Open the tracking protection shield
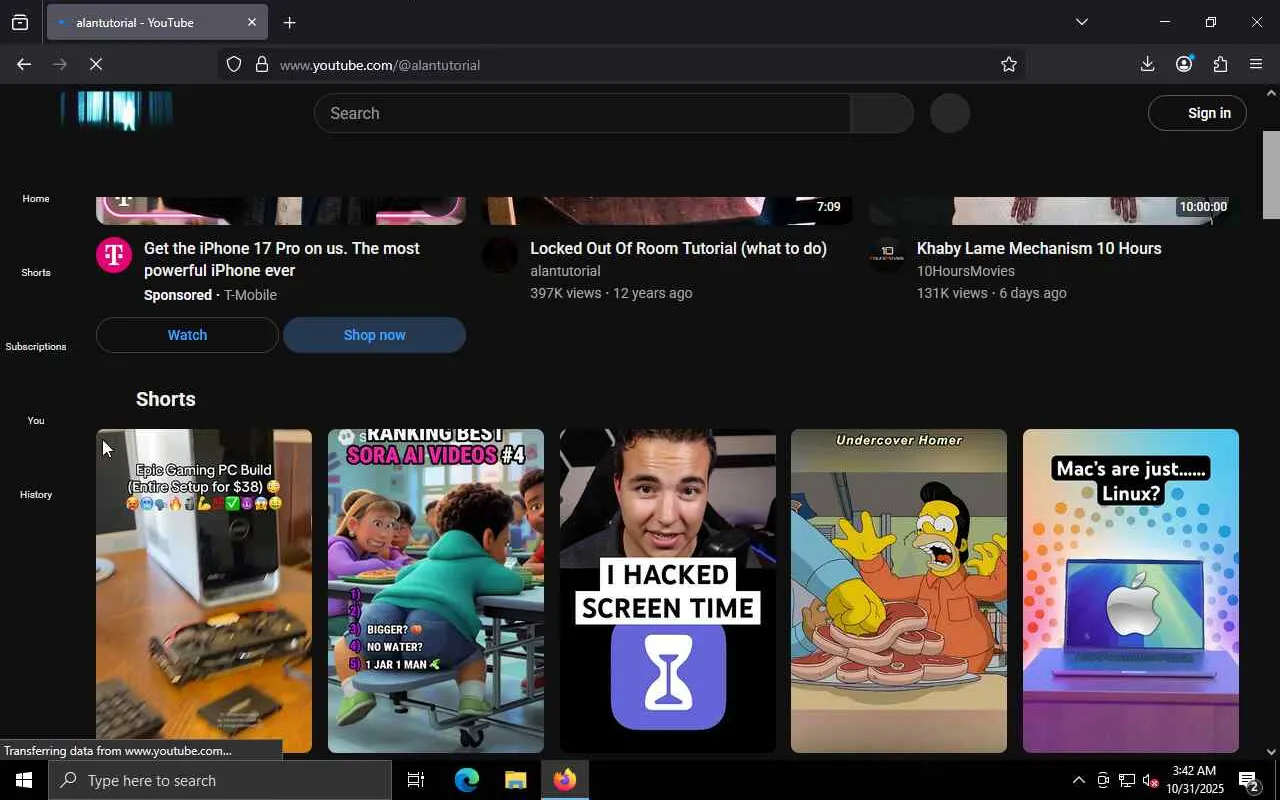Screen dimensions: 1280x800 [x=233, y=64]
